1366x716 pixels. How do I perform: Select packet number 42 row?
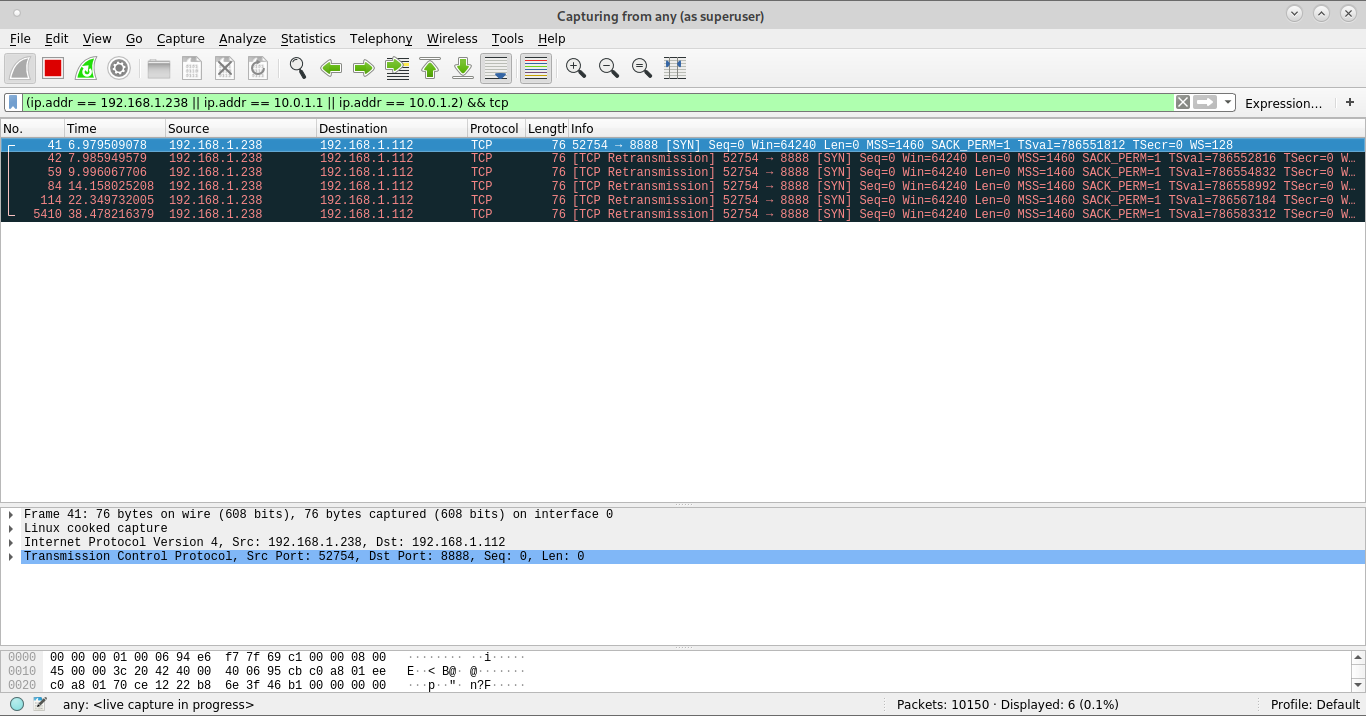pyautogui.click(x=683, y=158)
